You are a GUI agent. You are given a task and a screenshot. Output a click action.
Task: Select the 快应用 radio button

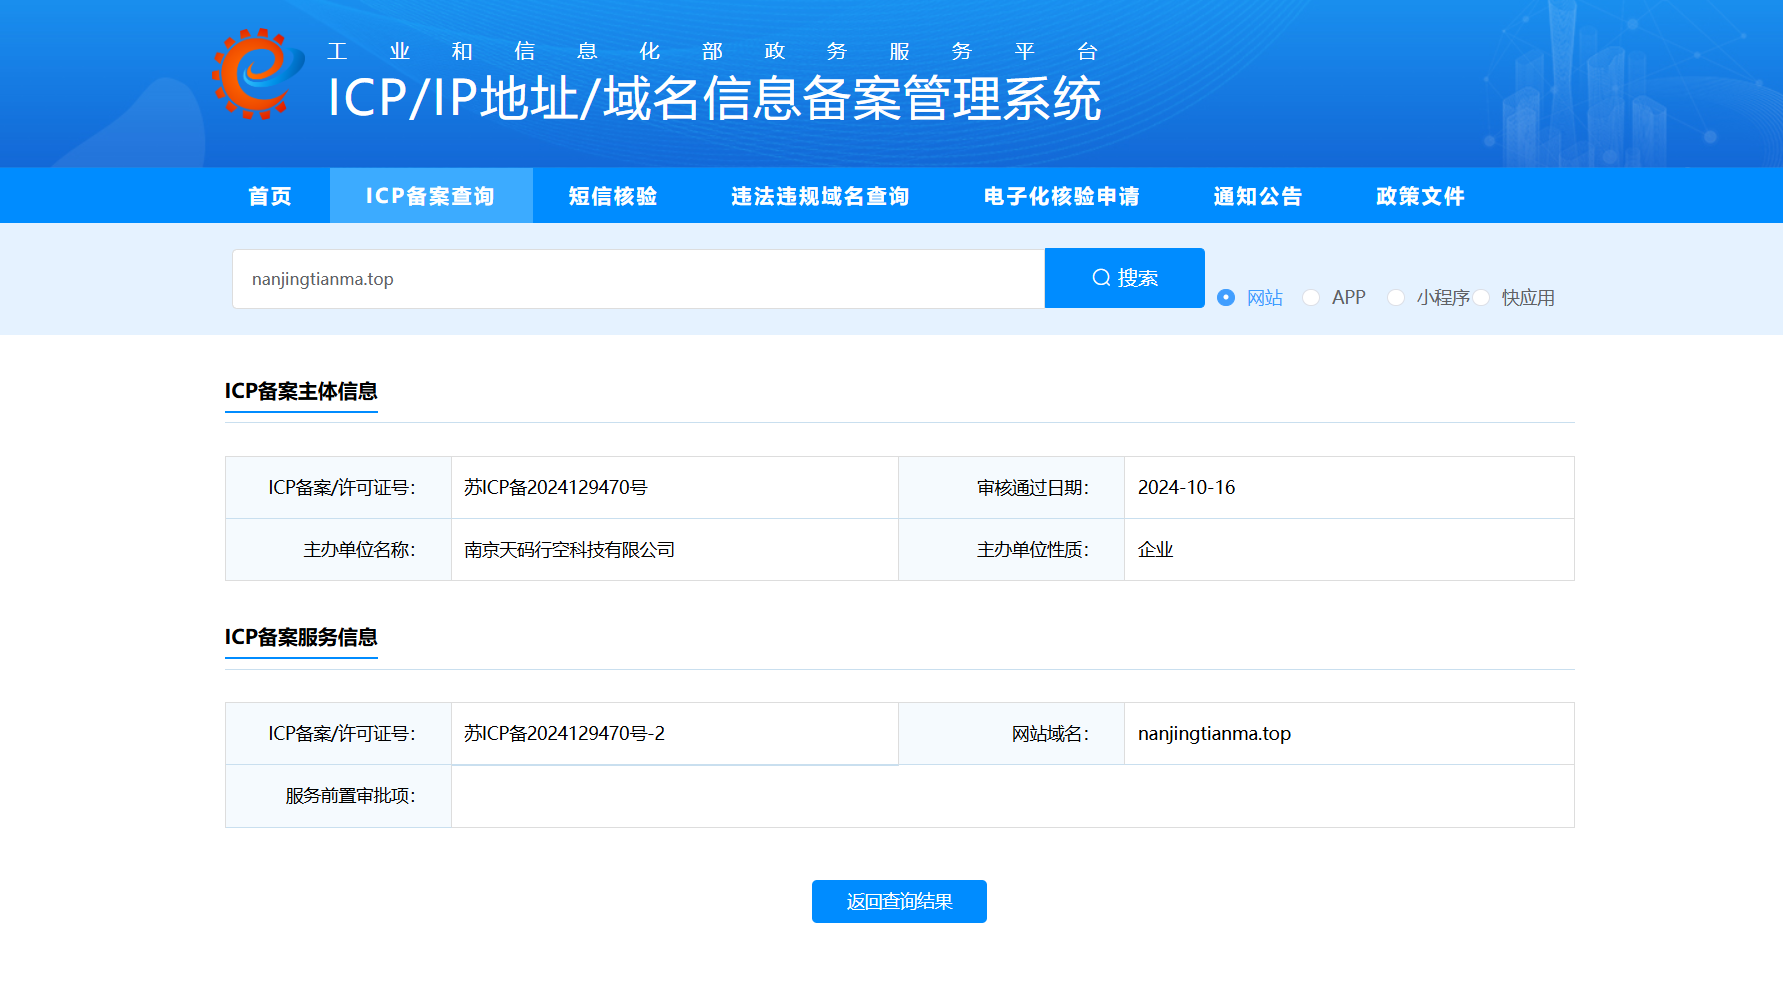click(1481, 298)
